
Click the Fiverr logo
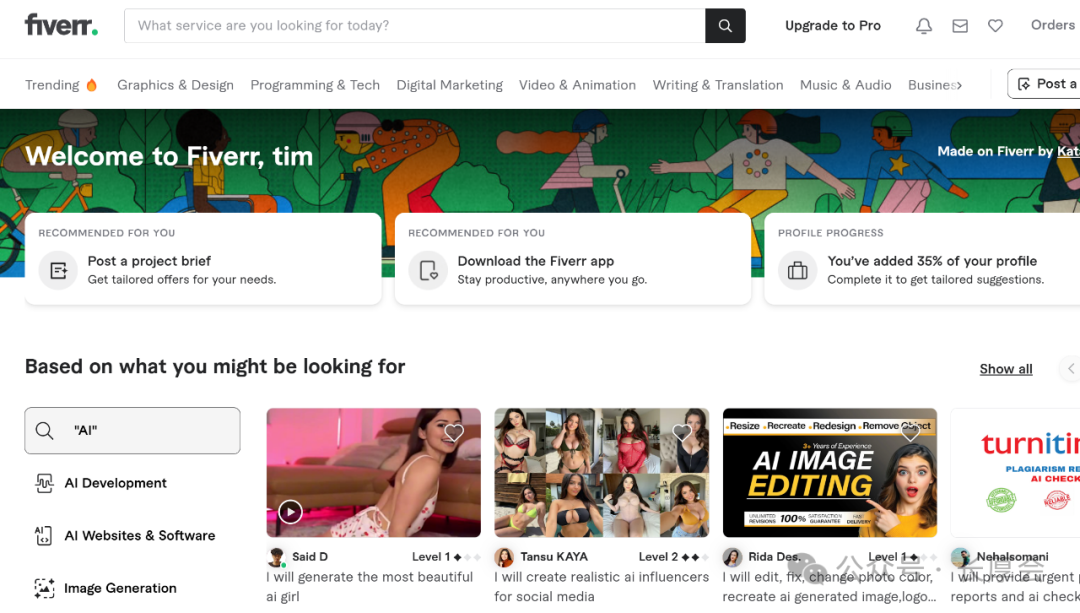61,25
